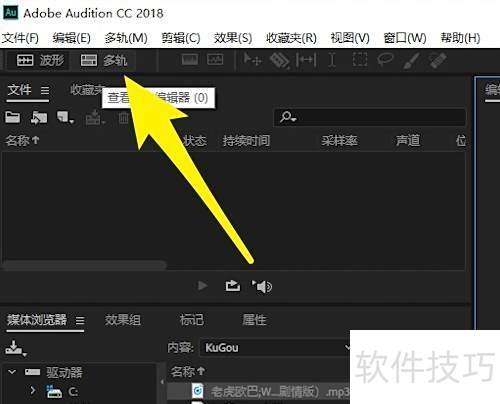Expand the C: drive node
500x404 pixels.
click(33, 390)
